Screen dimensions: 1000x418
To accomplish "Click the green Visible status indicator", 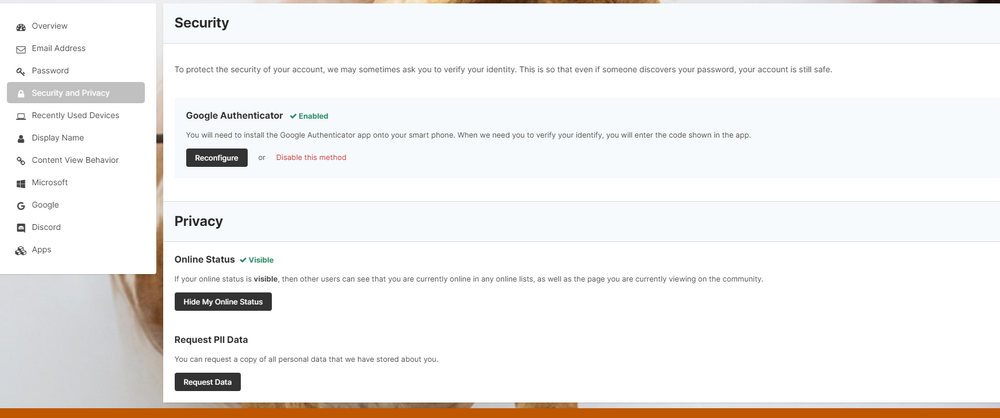I will pos(256,260).
